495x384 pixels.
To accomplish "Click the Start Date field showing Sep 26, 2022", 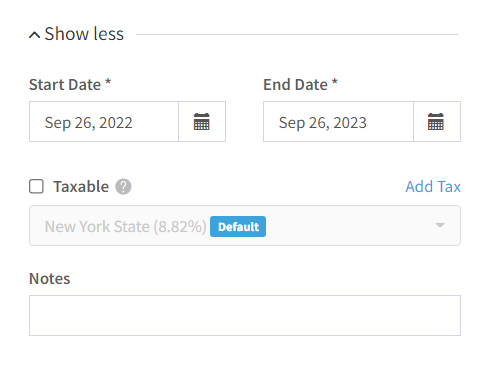I will [104, 122].
